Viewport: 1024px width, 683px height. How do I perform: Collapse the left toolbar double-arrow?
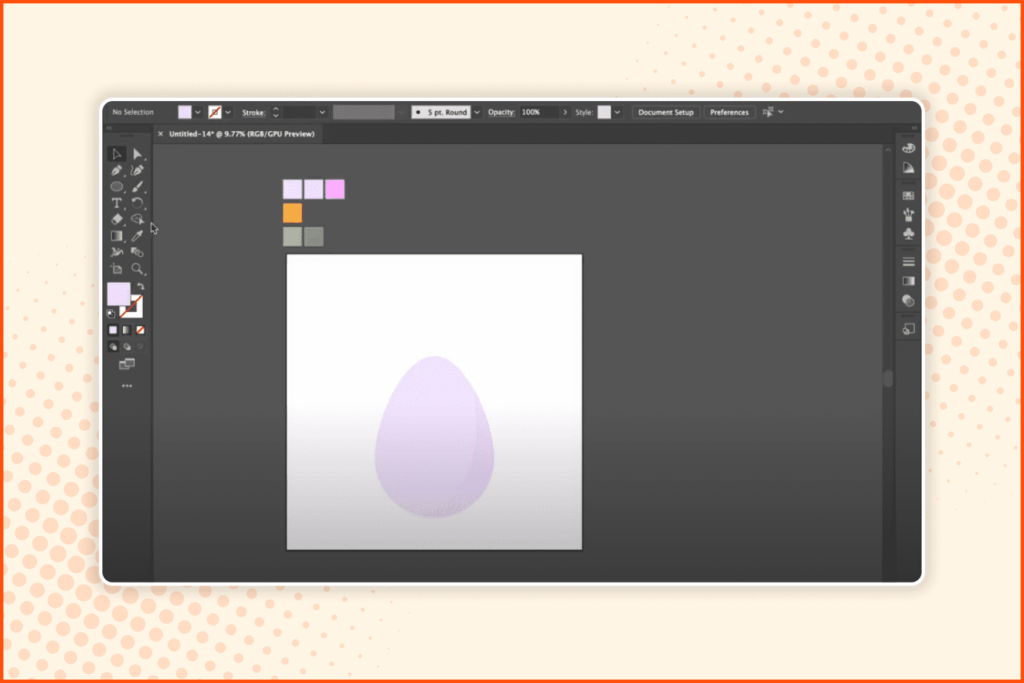(x=109, y=128)
